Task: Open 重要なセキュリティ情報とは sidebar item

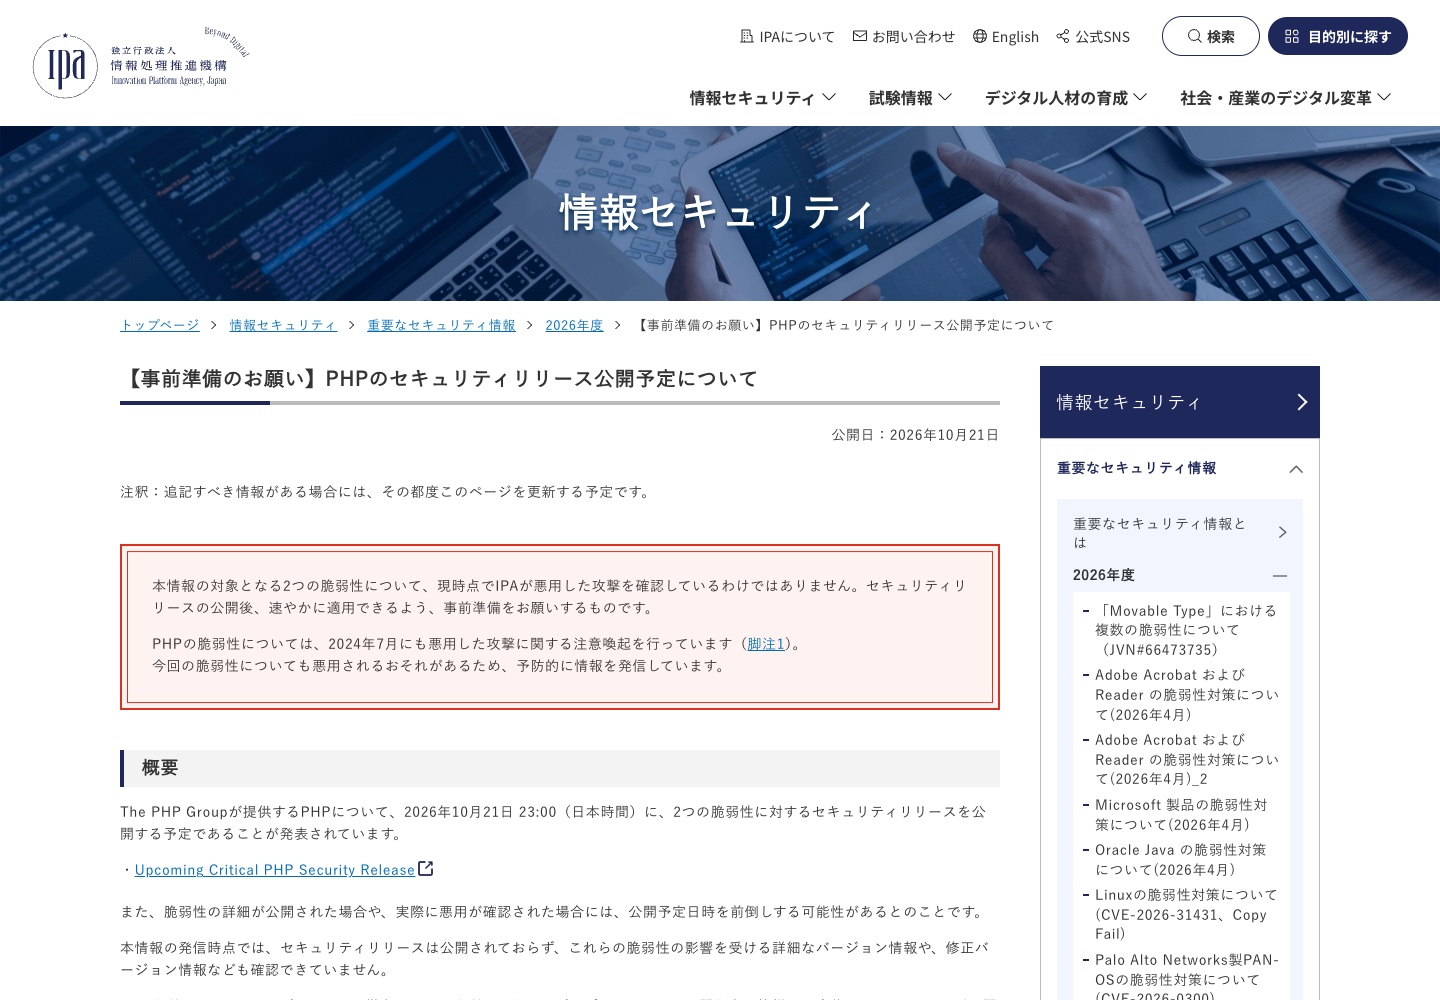Action: (1180, 533)
